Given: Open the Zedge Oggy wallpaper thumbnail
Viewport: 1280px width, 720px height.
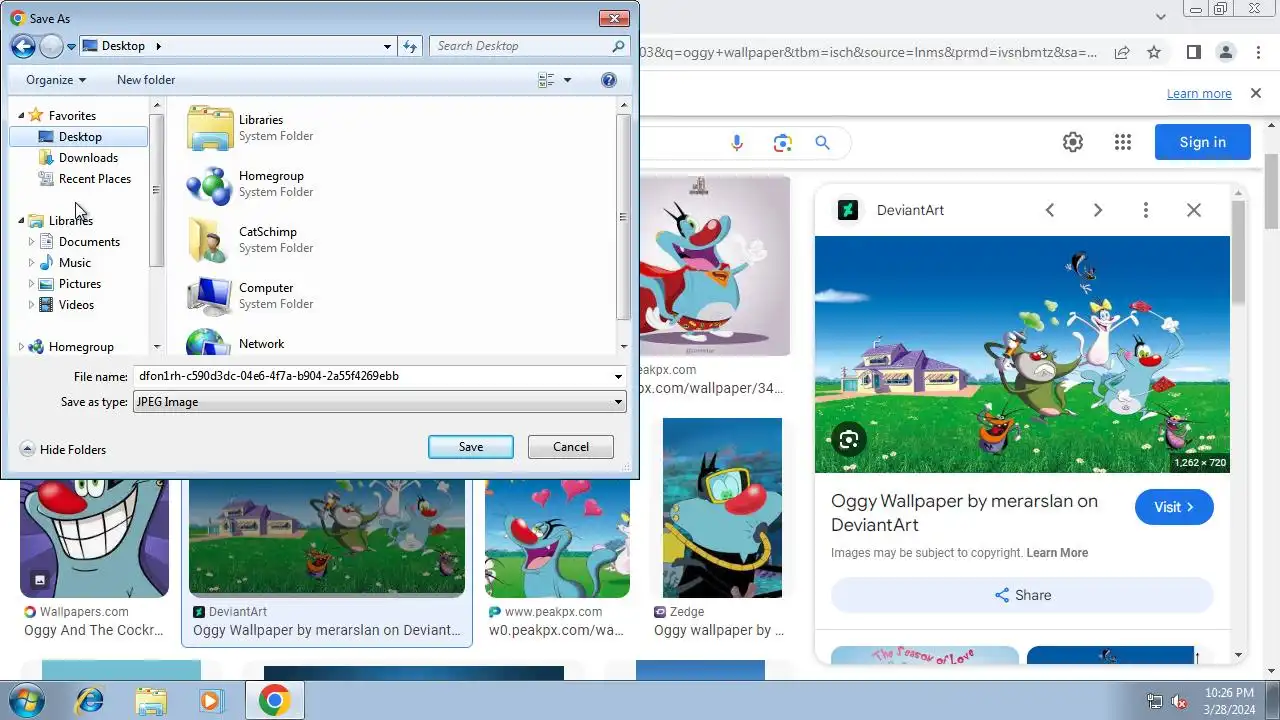Looking at the screenshot, I should tap(722, 508).
